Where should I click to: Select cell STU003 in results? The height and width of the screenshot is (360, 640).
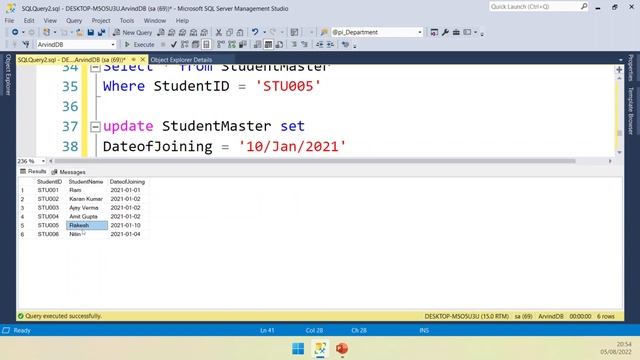click(x=48, y=208)
